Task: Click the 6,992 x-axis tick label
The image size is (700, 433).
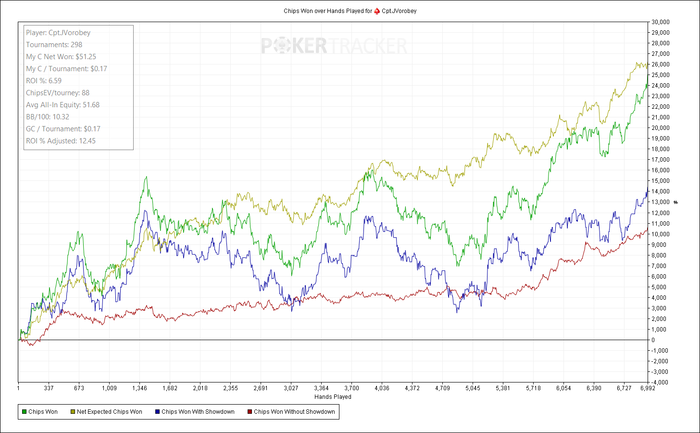Action: coord(647,388)
